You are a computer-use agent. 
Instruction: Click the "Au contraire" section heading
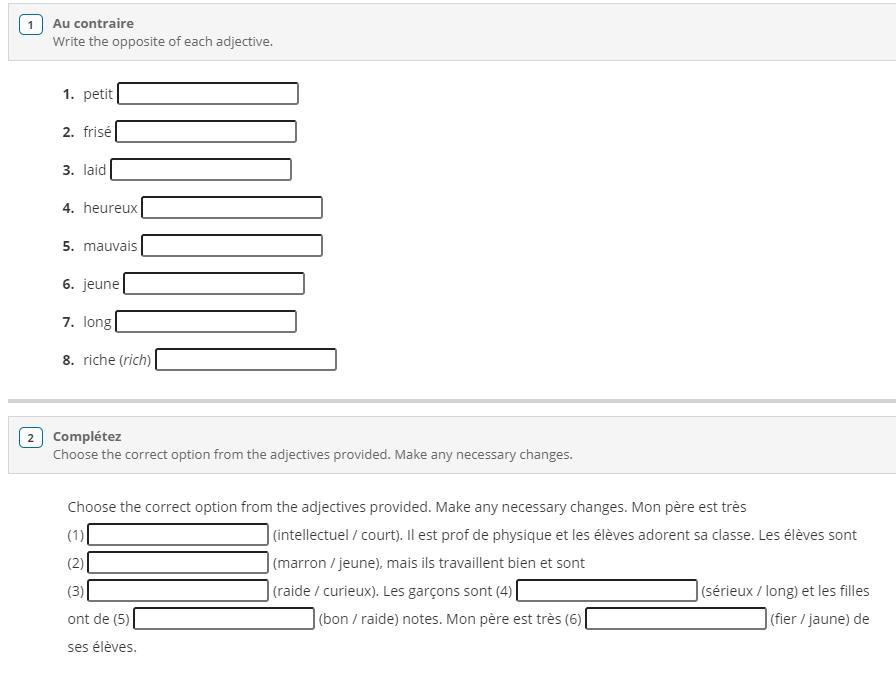(93, 23)
